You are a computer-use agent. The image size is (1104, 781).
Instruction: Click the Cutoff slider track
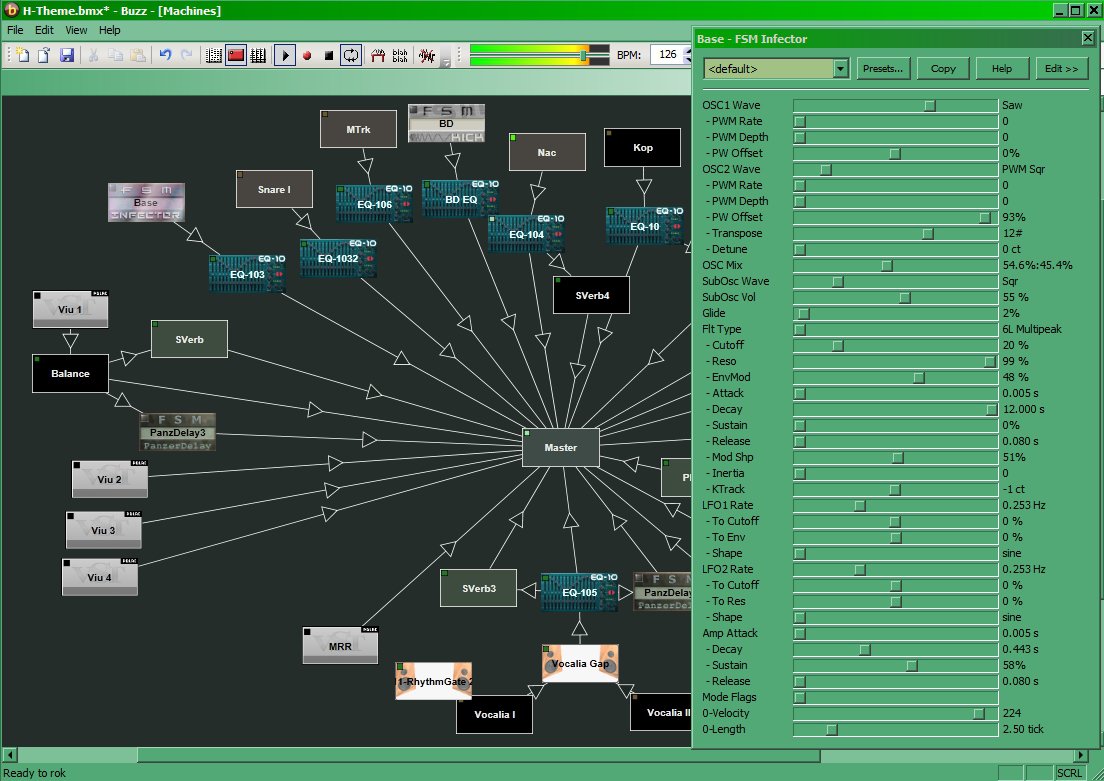(x=895, y=345)
